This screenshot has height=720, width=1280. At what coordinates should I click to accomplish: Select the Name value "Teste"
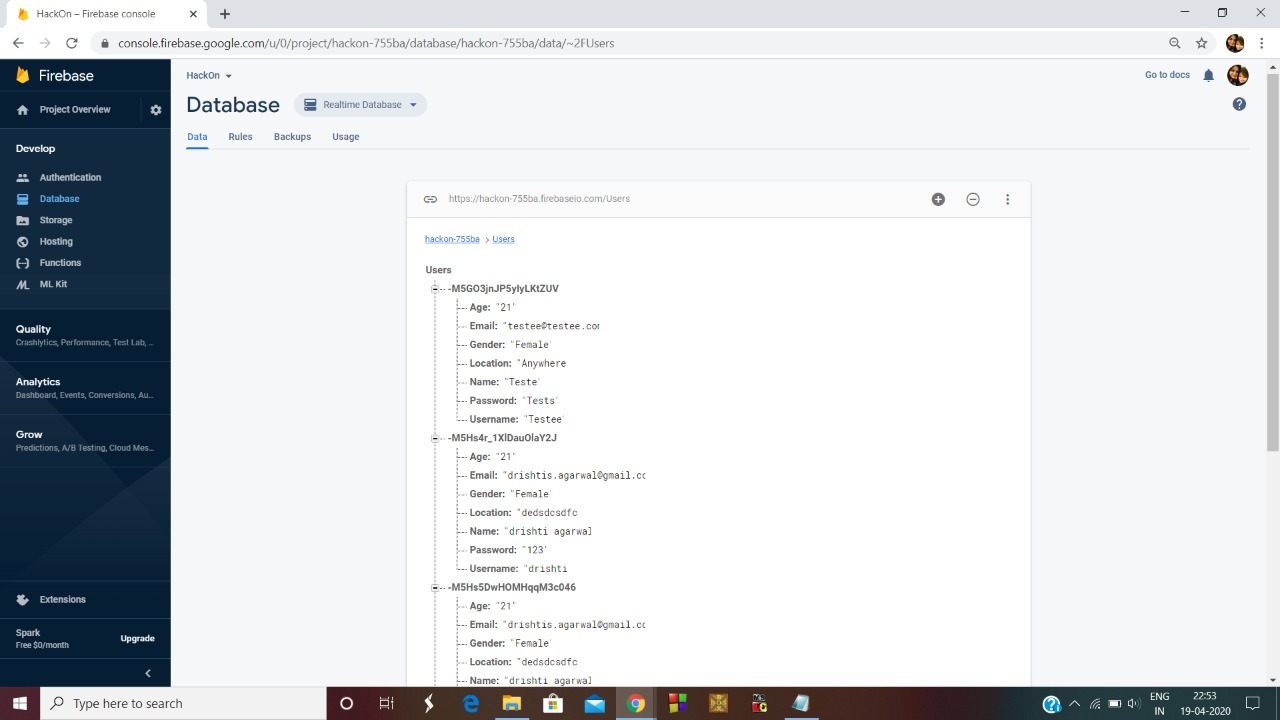(521, 382)
